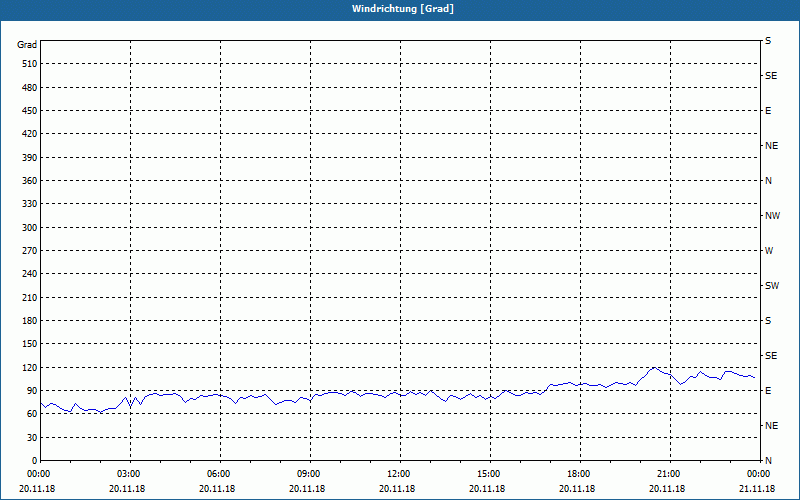Click the chart title 'Windrichtung [Grad]'

[403, 9]
